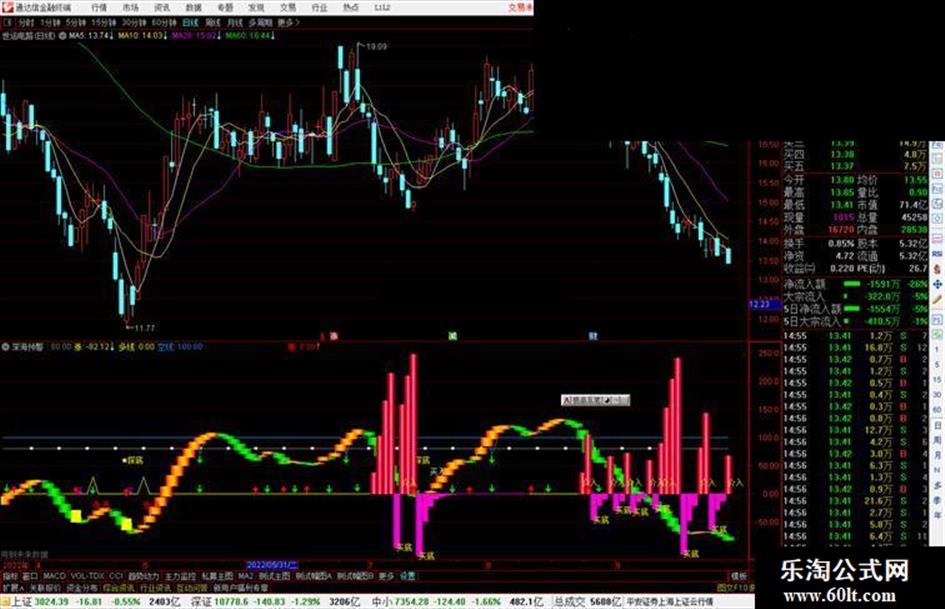The height and width of the screenshot is (609, 945).
Task: Open the 行业资讯 tab
Action: (156, 587)
